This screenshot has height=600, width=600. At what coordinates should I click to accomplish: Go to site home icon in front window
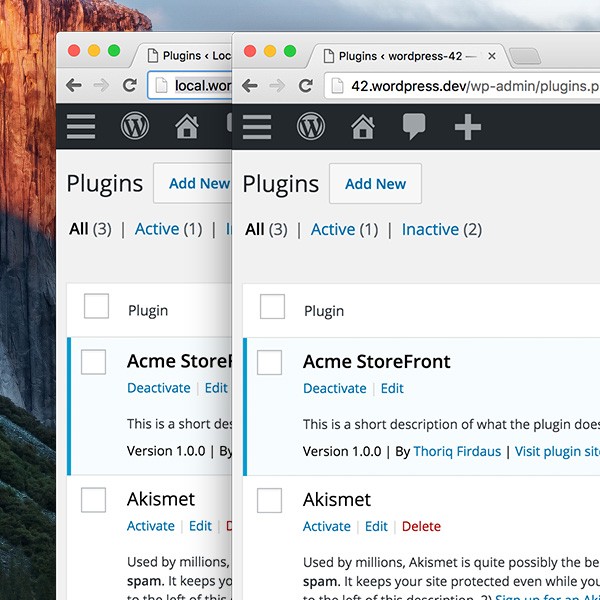(363, 127)
